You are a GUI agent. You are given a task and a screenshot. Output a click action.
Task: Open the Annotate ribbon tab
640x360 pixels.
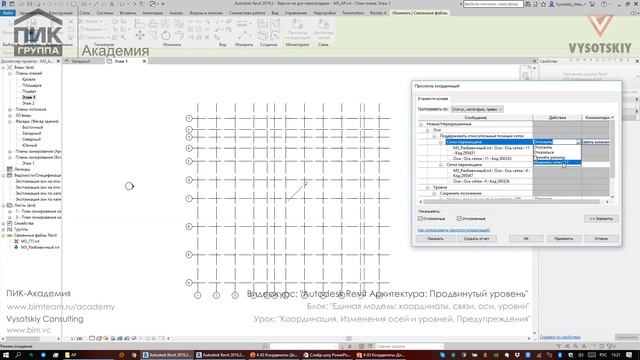152,13
